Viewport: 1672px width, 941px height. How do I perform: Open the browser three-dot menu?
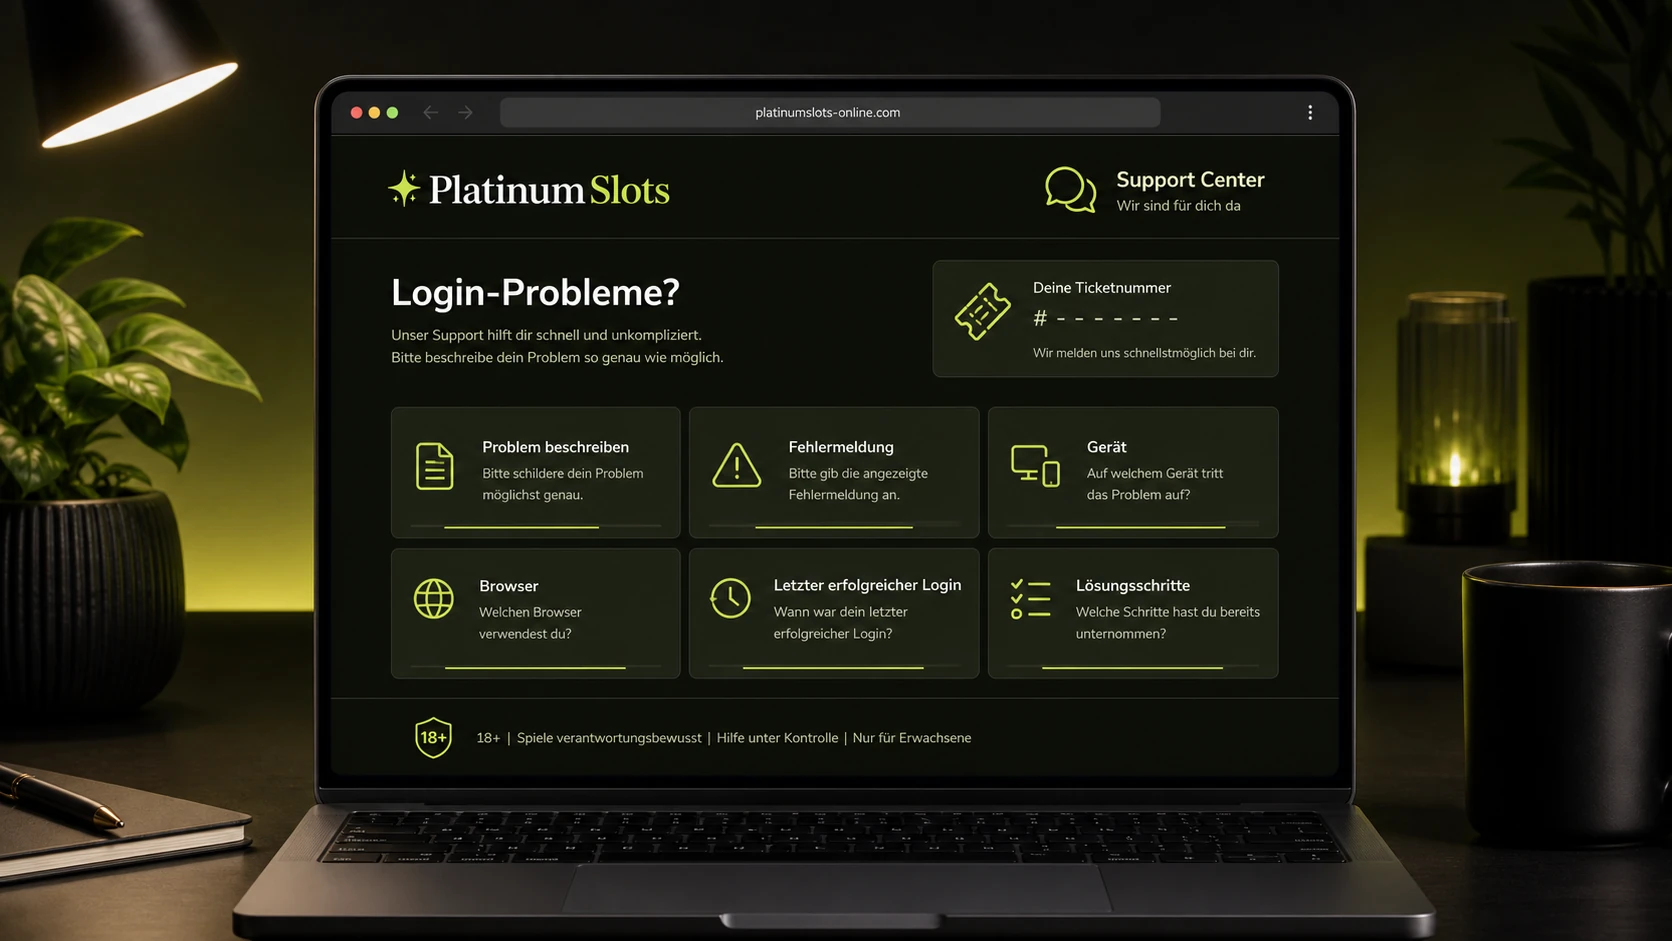[1310, 113]
